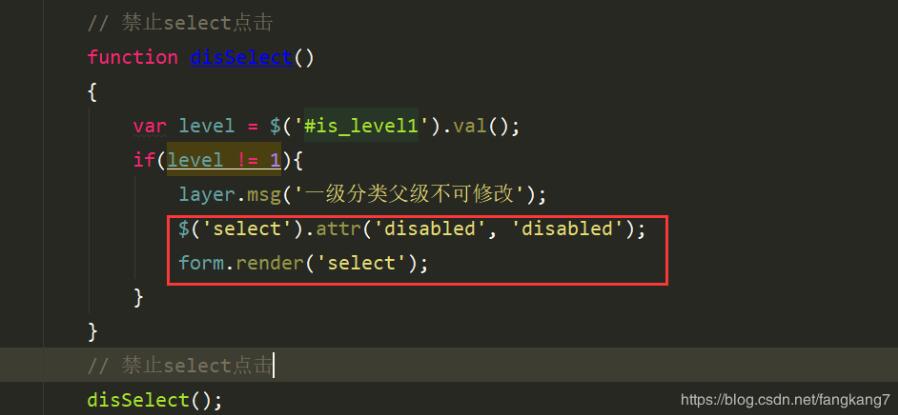The image size is (898, 415).
Task: Click the first 'disabled' string argument
Action: coord(430,229)
